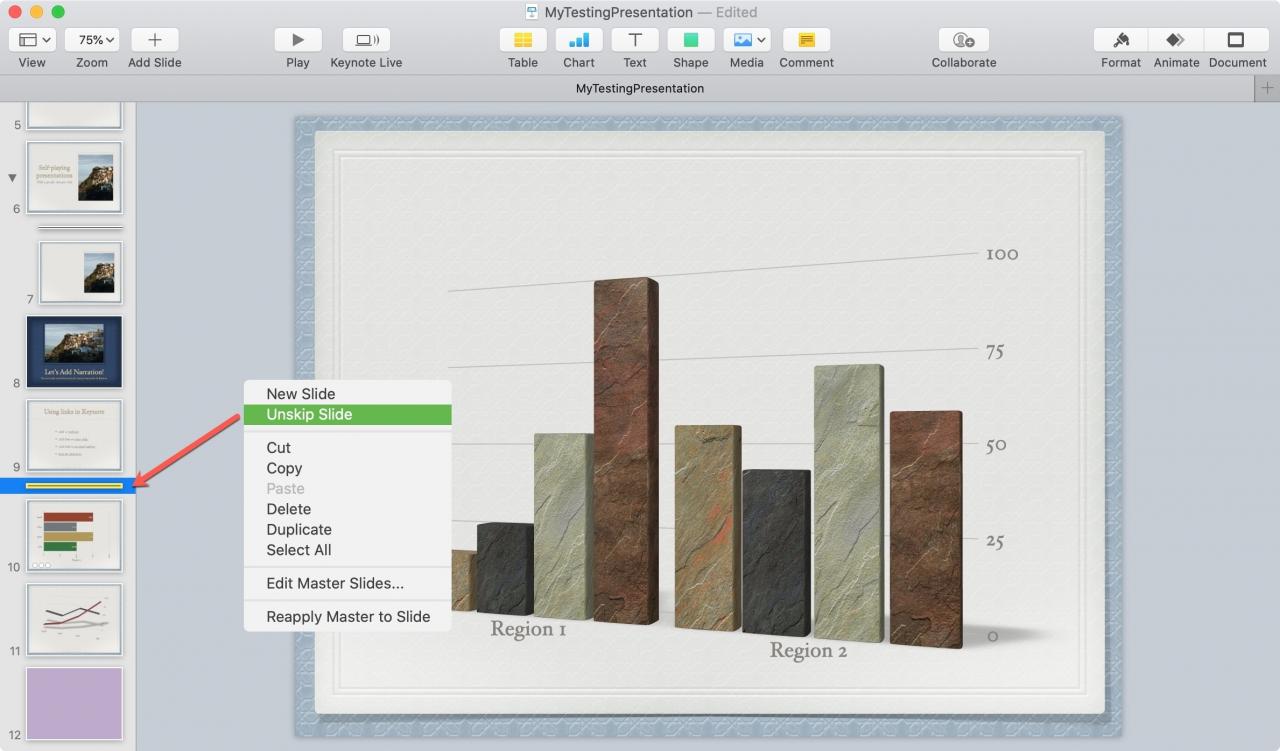Image resolution: width=1280 pixels, height=751 pixels.
Task: Select slide 6 thumbnail
Action: pos(74,177)
